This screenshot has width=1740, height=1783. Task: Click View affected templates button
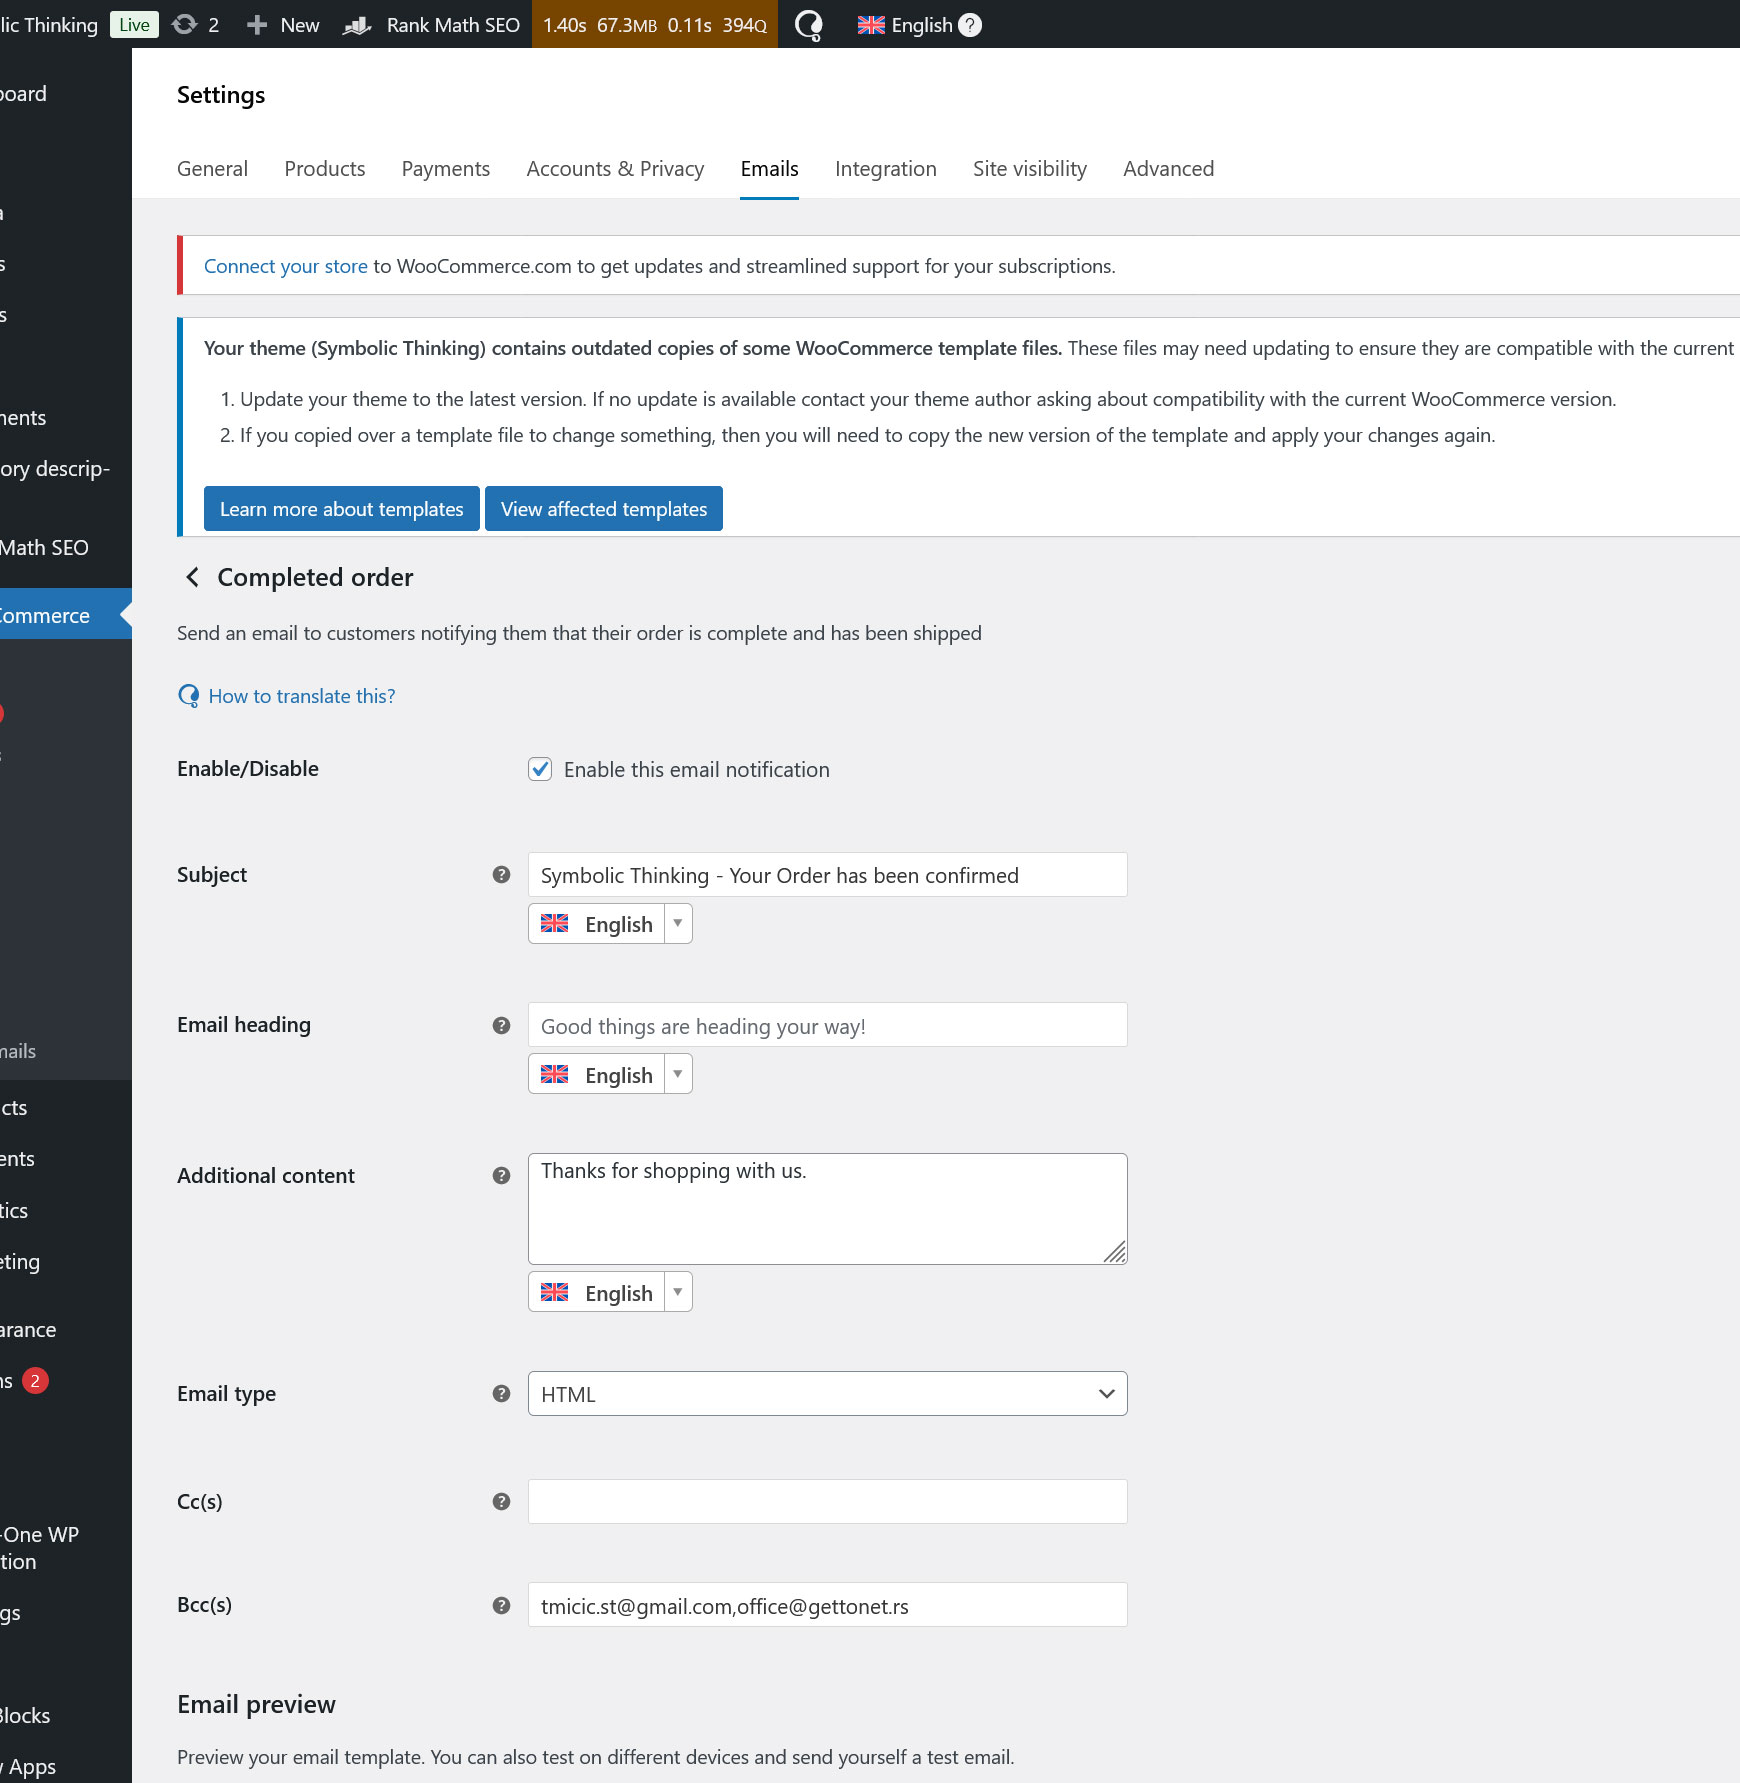(x=604, y=509)
